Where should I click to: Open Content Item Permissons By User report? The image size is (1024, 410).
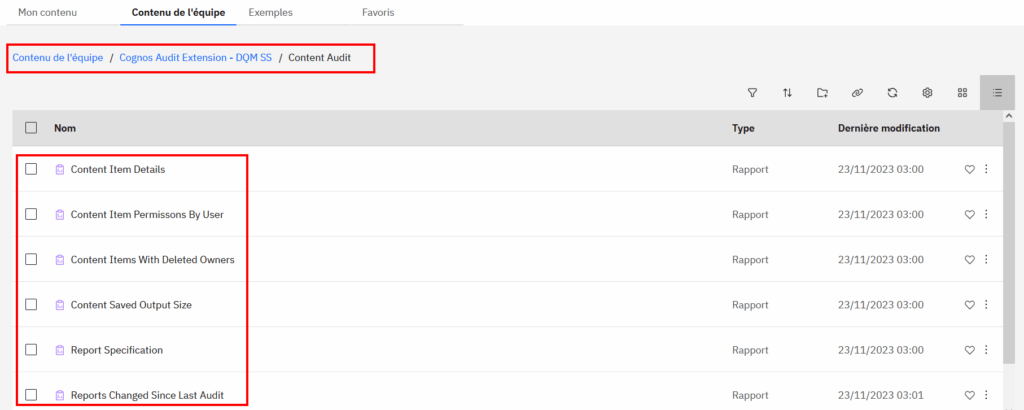click(146, 215)
